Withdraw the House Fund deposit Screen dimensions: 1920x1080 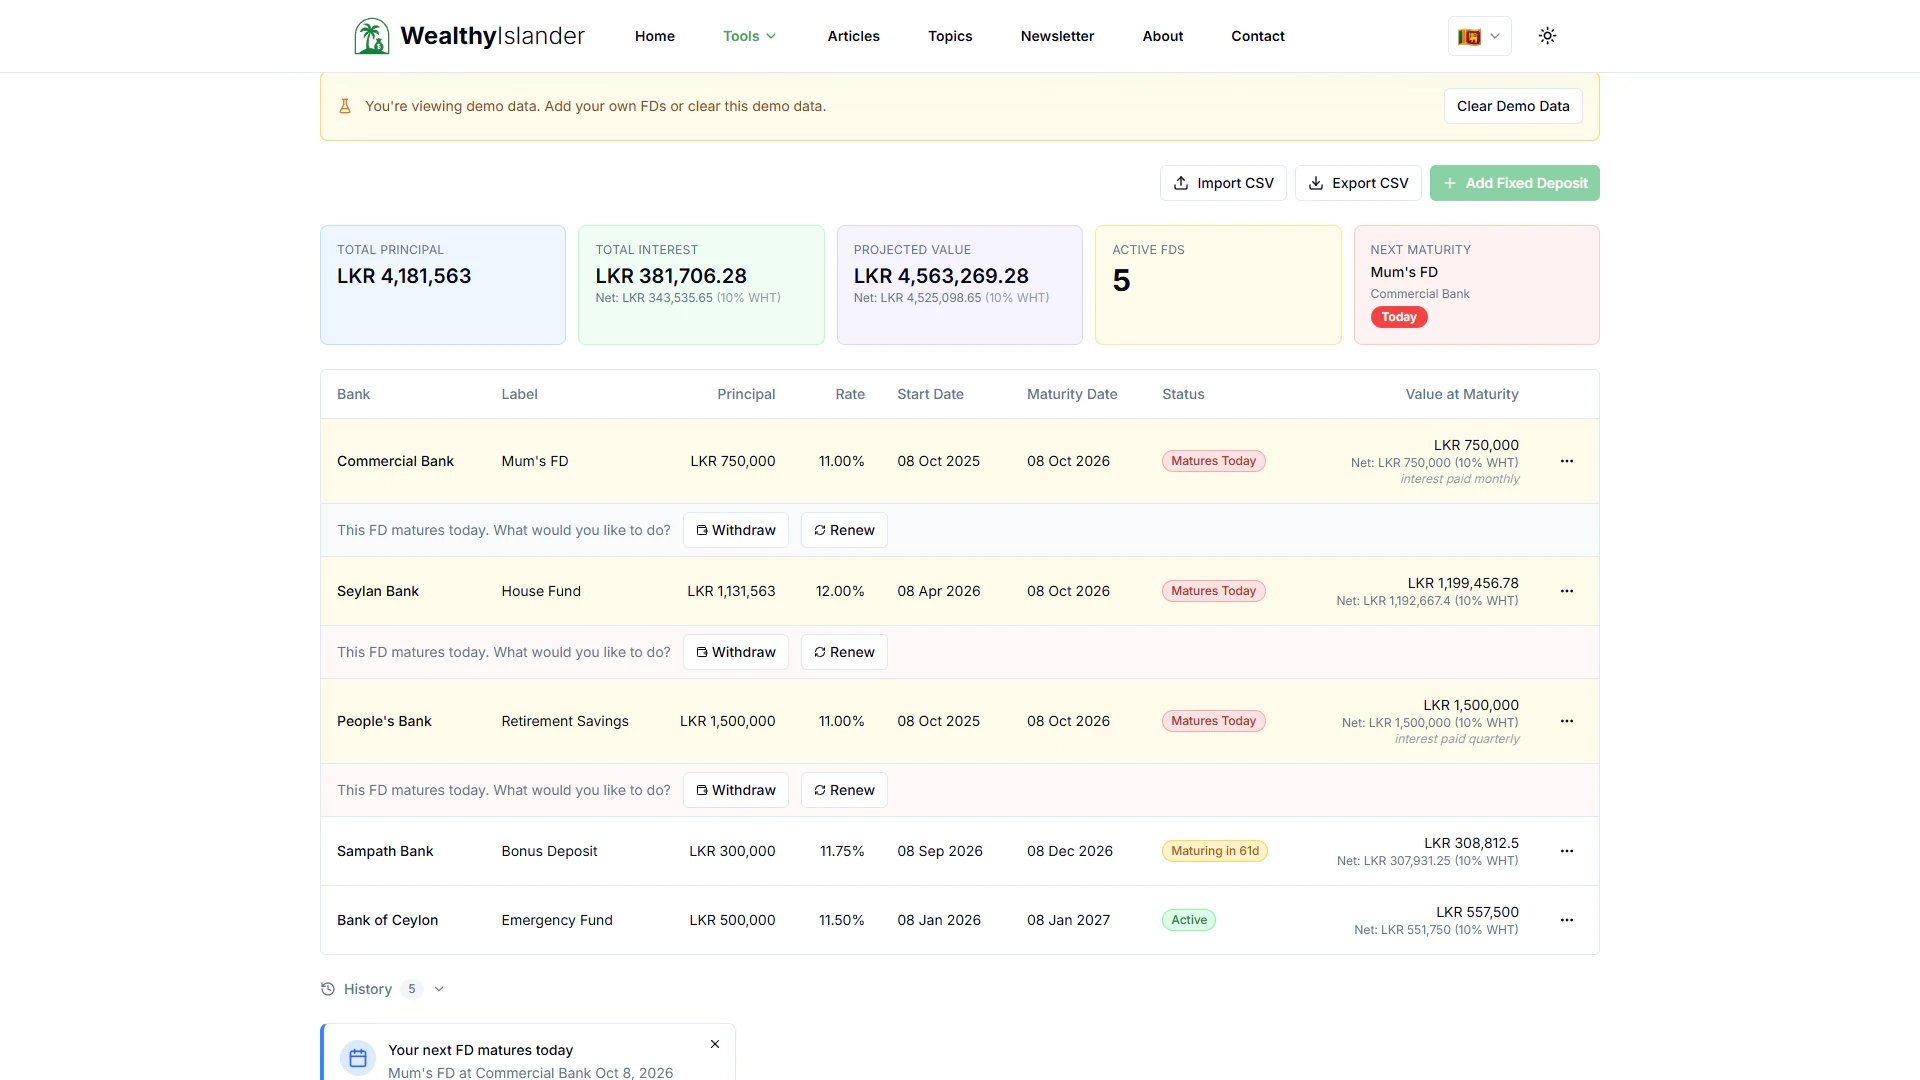736,652
